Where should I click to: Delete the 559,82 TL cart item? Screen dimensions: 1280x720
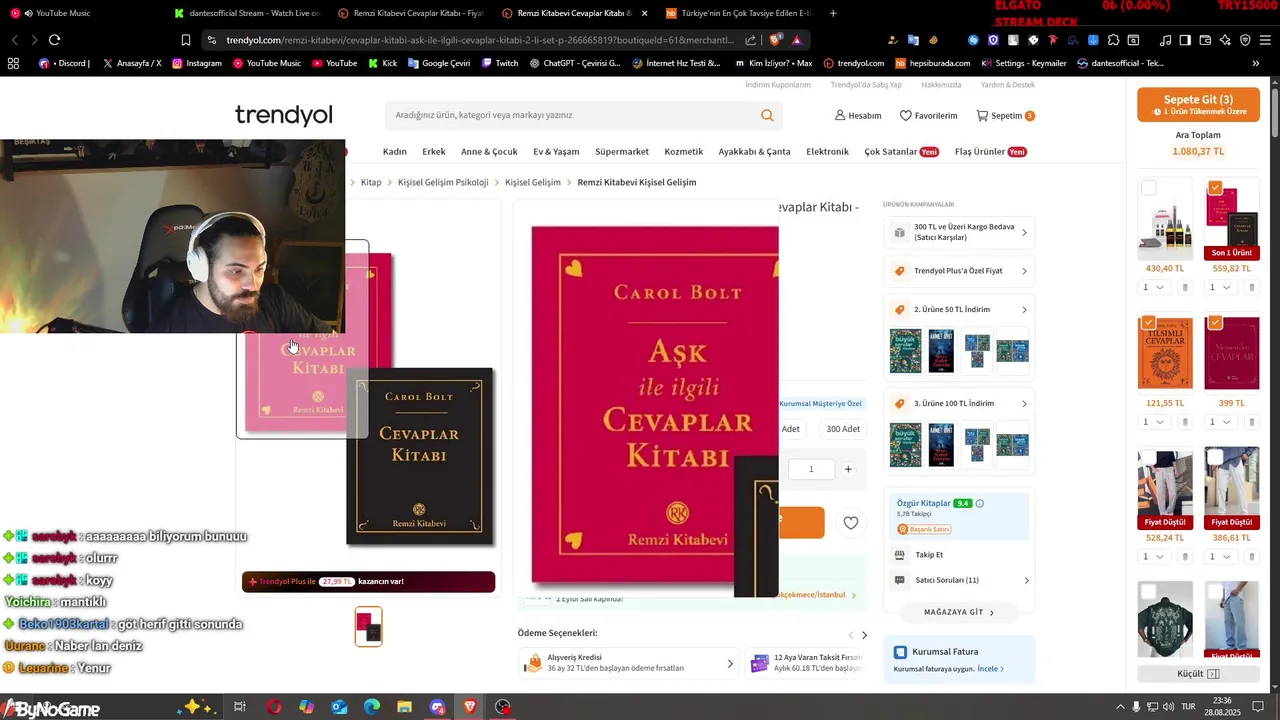pyautogui.click(x=1251, y=287)
